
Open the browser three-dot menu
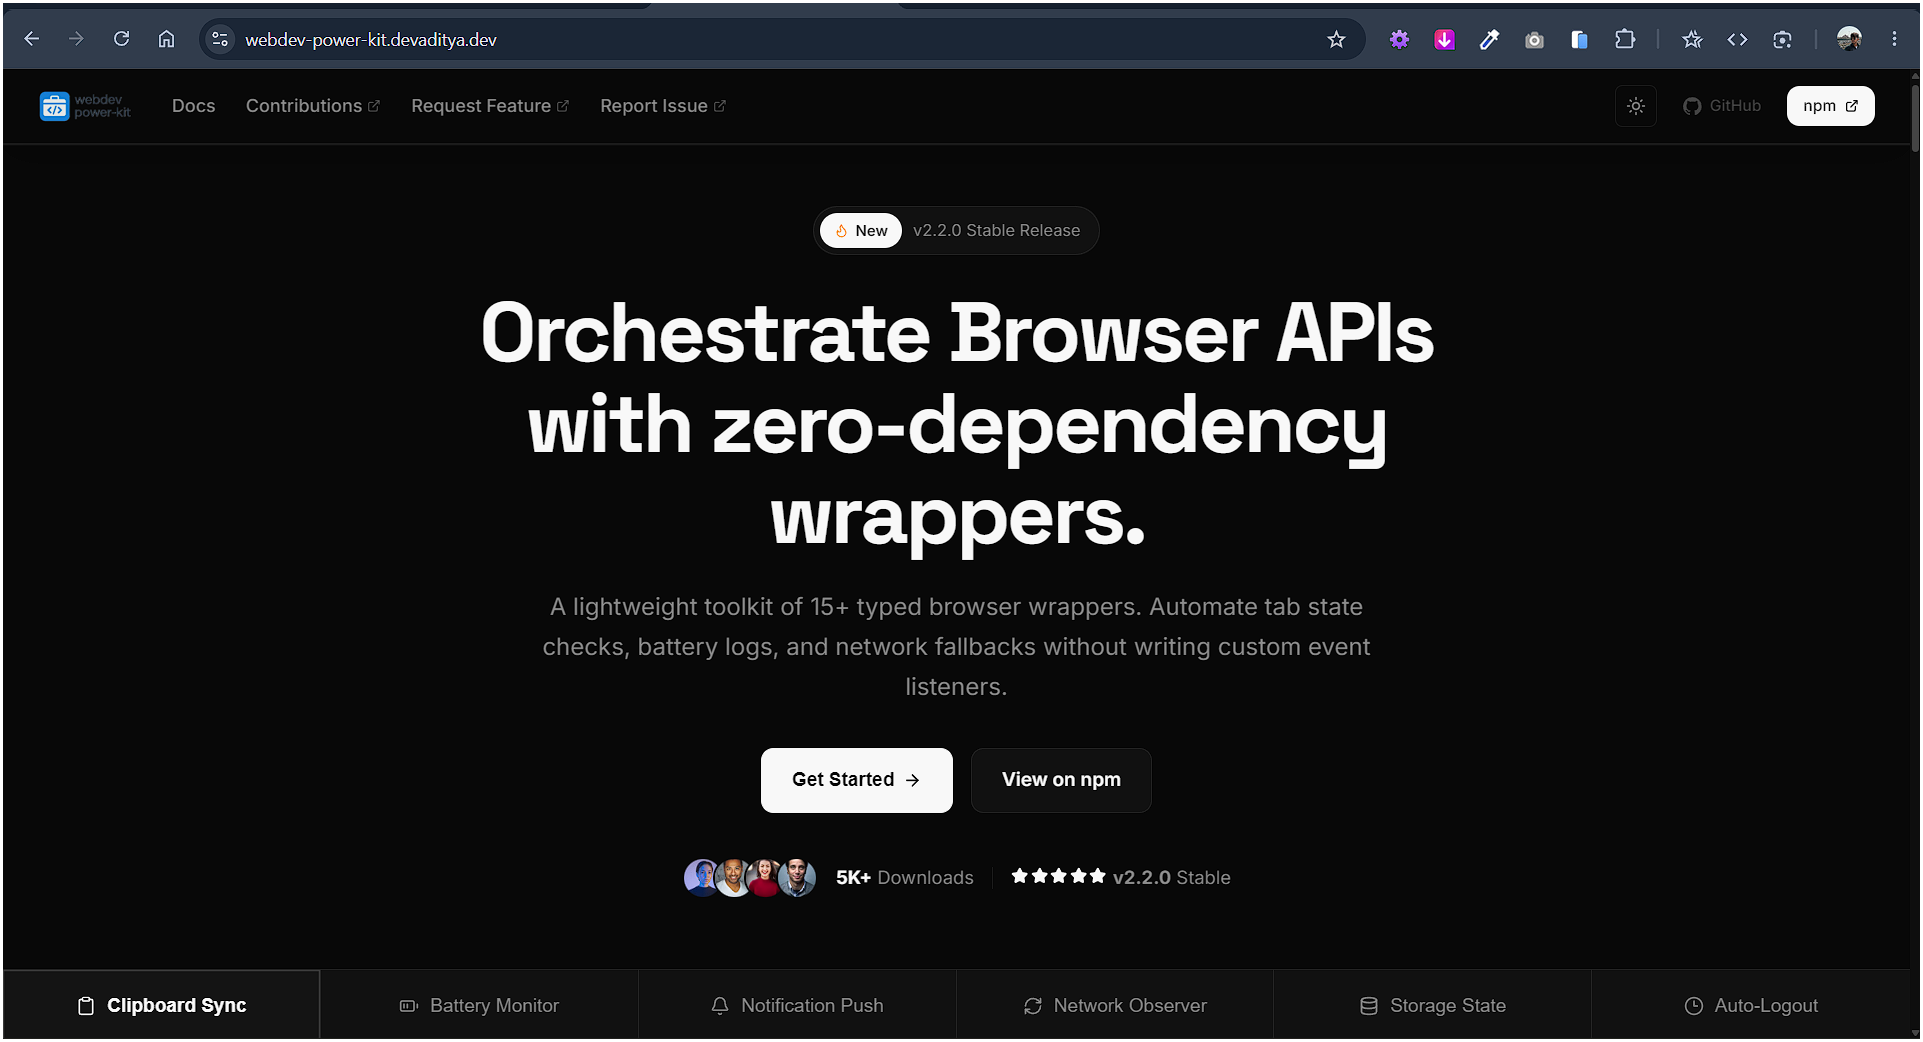(1894, 39)
